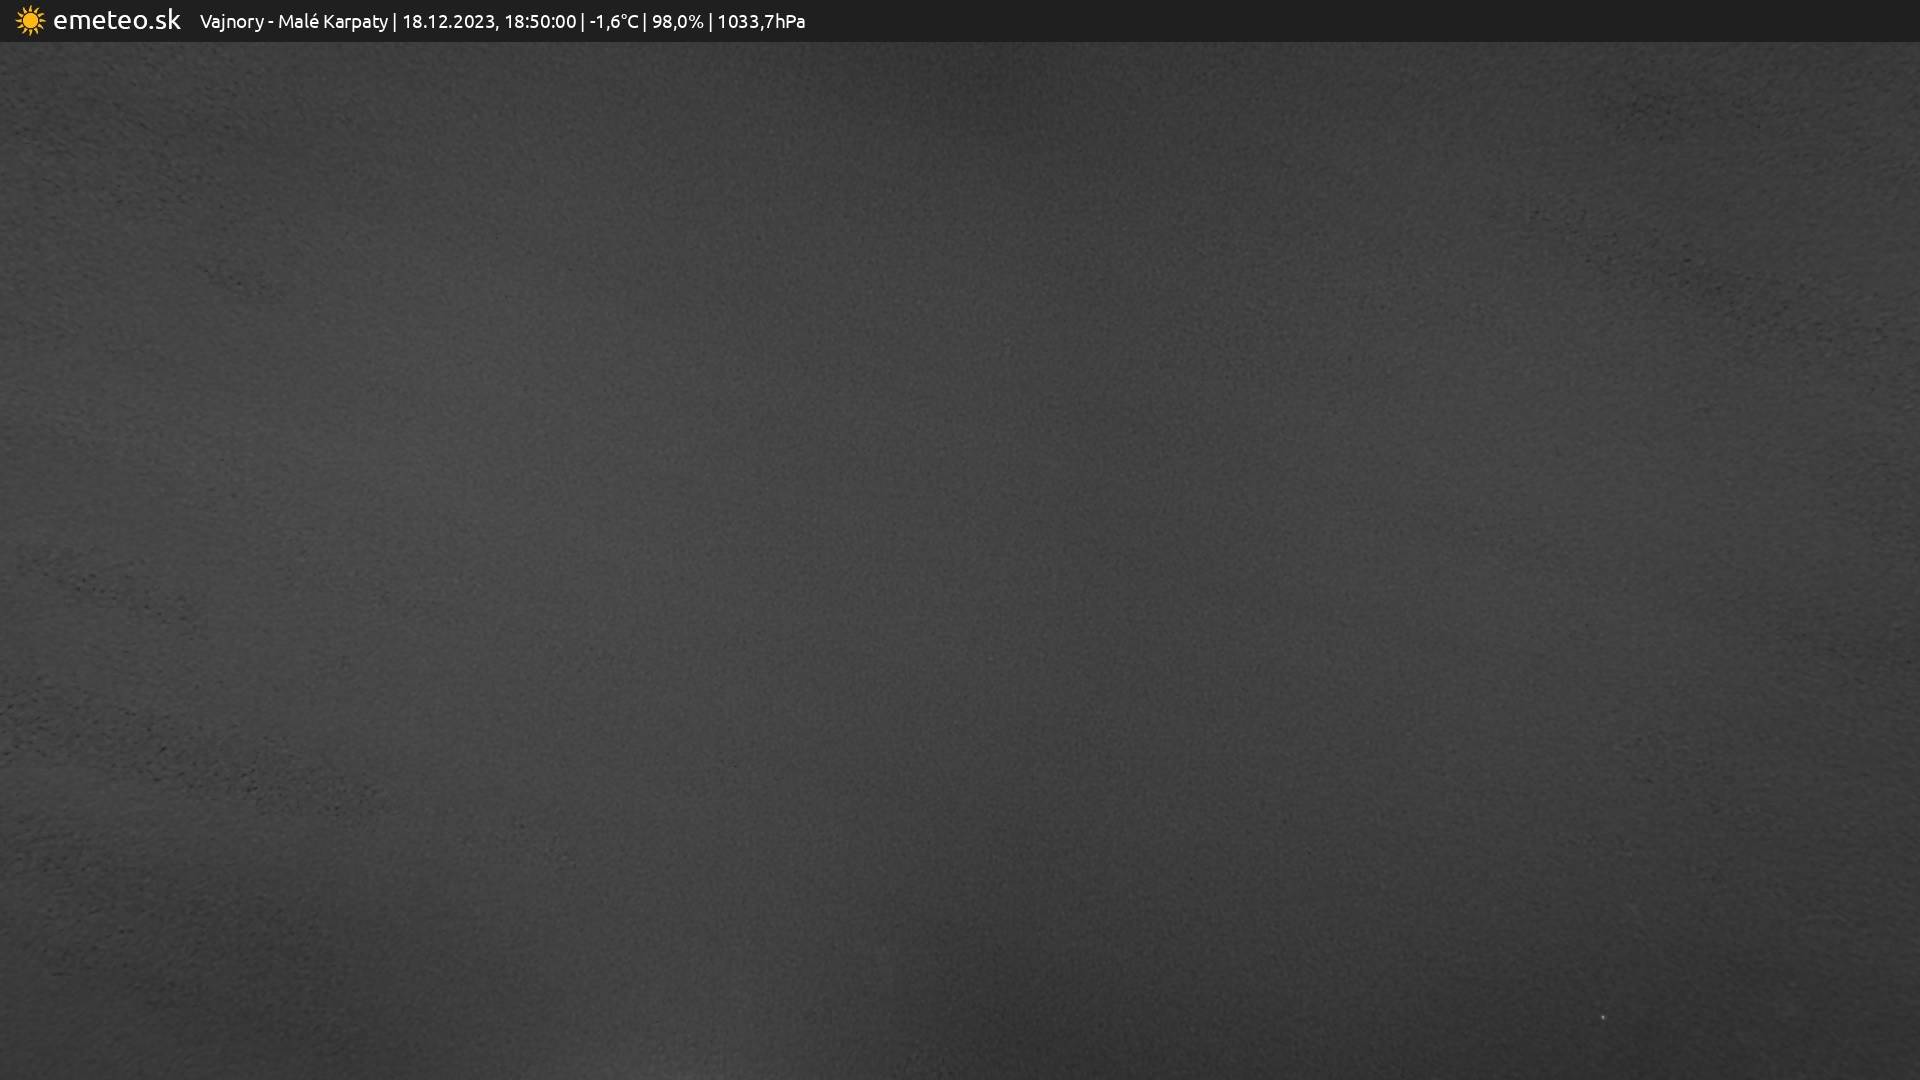Screen dimensions: 1920x1080
Task: Click the center of the webcam image
Action: (x=960, y=560)
